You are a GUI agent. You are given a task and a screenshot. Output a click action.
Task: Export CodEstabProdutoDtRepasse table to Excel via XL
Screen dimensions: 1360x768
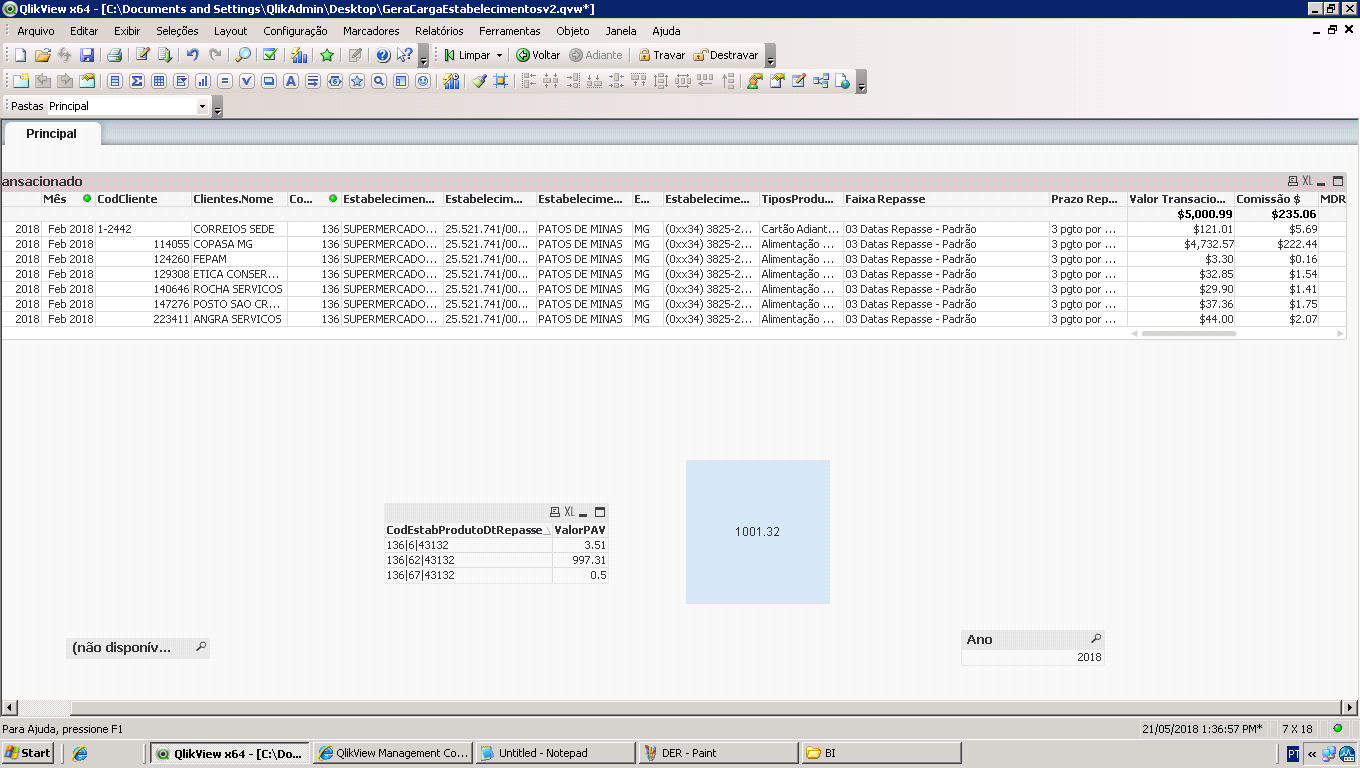coord(569,512)
